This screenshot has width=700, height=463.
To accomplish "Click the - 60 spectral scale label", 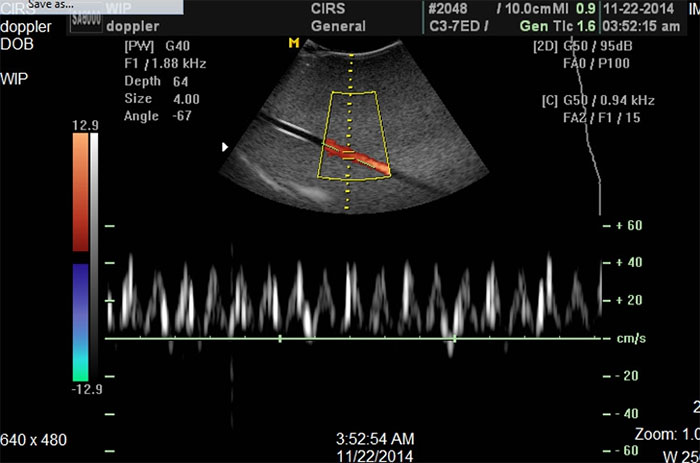I will tap(627, 450).
